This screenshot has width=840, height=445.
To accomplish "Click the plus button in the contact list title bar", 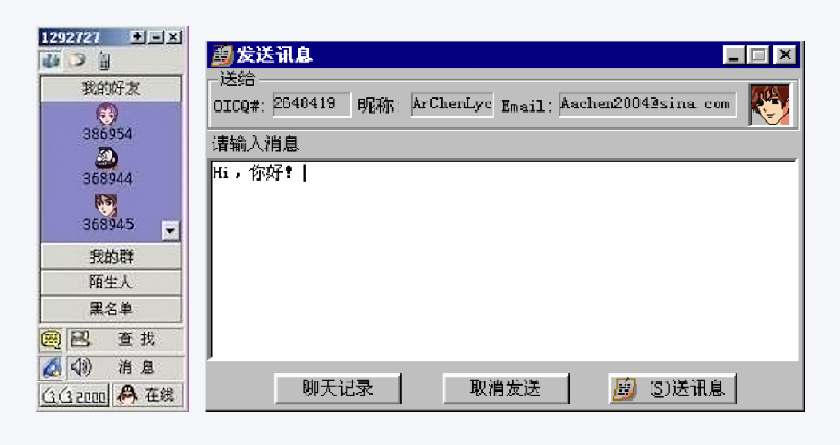I will pos(138,37).
